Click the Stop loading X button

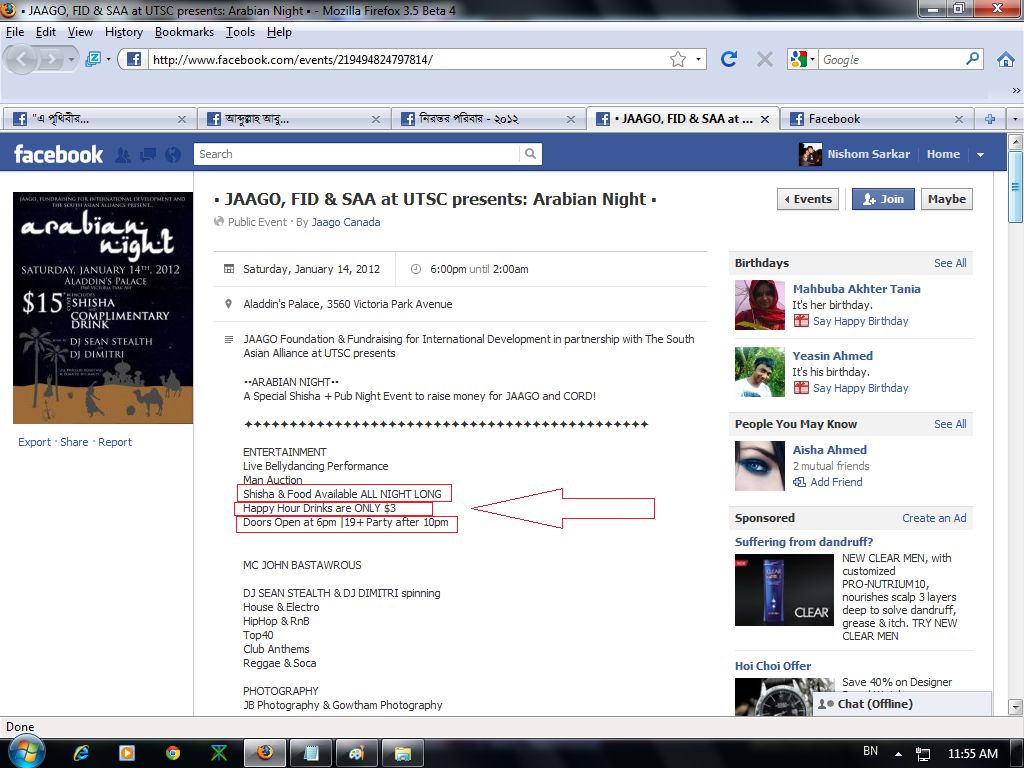[x=764, y=59]
